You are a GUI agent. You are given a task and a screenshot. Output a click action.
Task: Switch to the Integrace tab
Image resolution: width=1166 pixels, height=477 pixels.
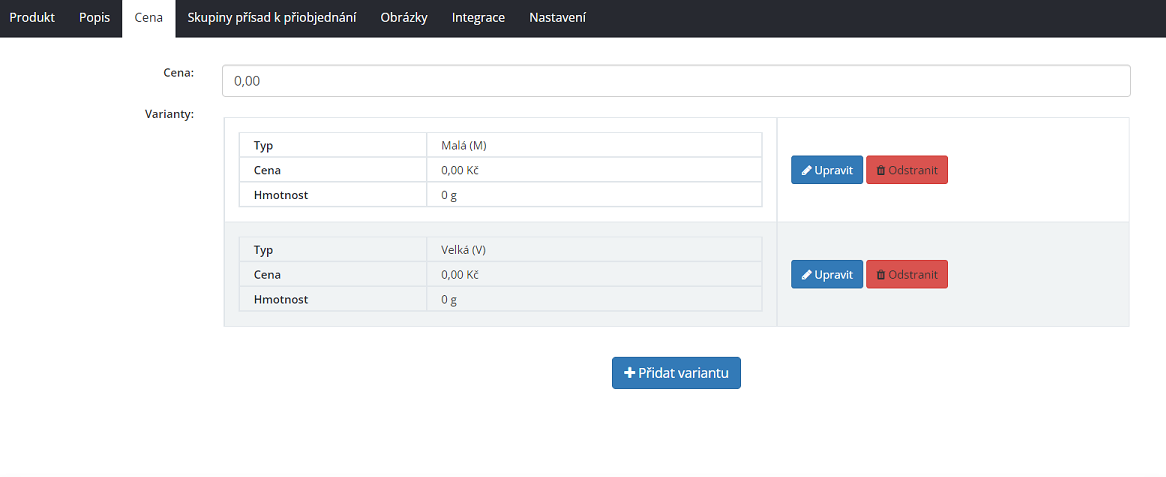[478, 18]
